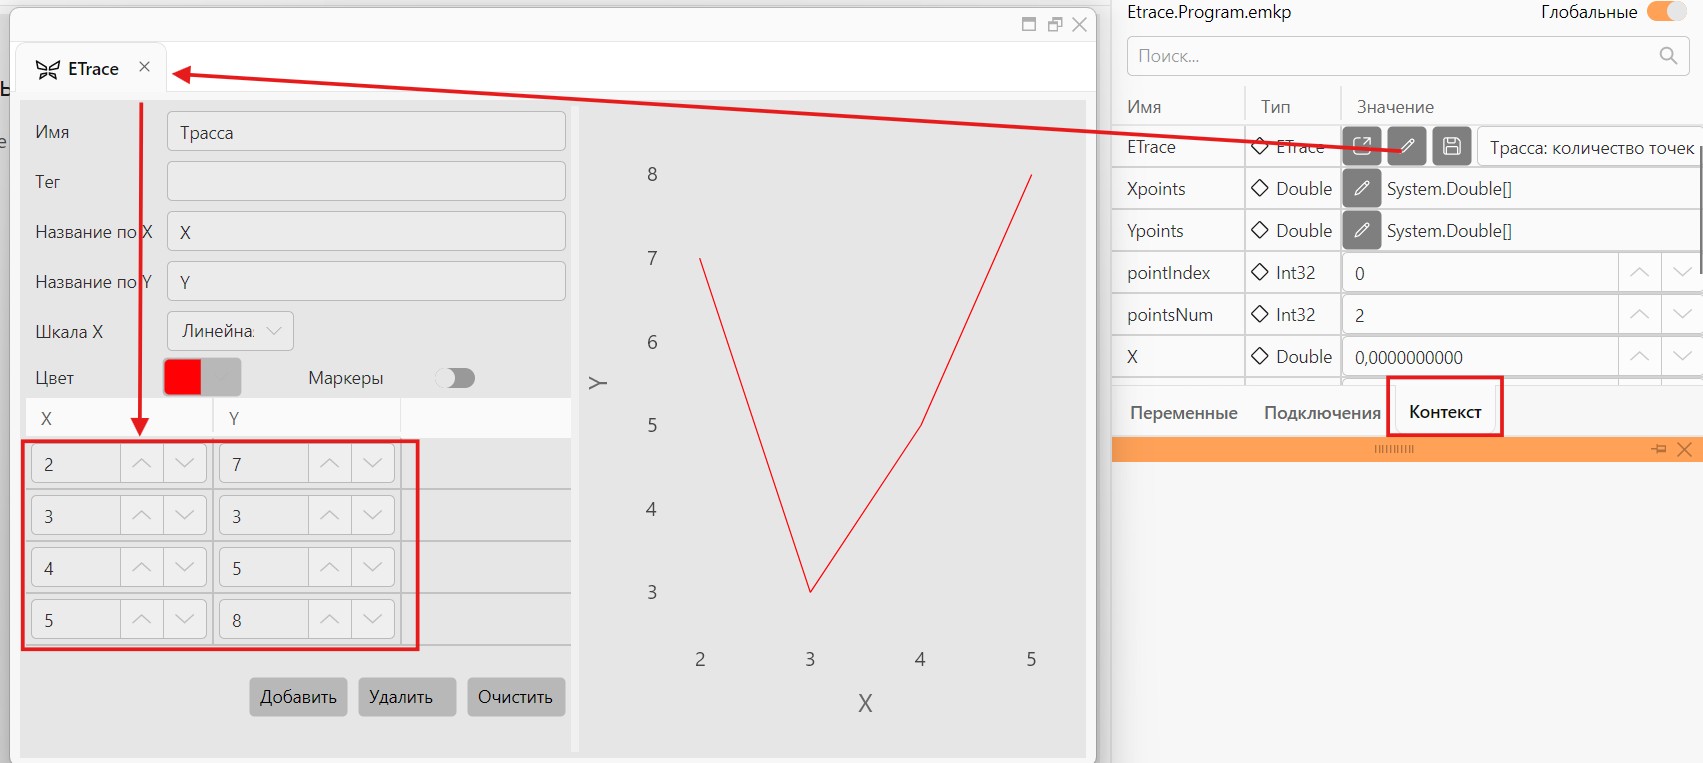Edit the Ypoints array with pencil icon
Screen dimensions: 1703x763
[1361, 230]
